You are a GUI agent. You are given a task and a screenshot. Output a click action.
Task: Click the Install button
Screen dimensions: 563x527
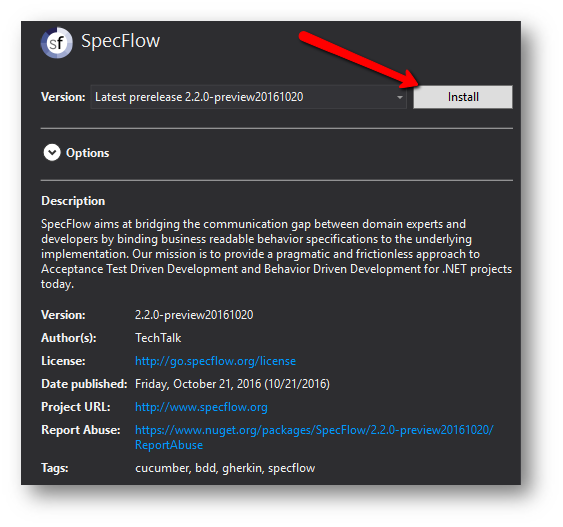[462, 97]
